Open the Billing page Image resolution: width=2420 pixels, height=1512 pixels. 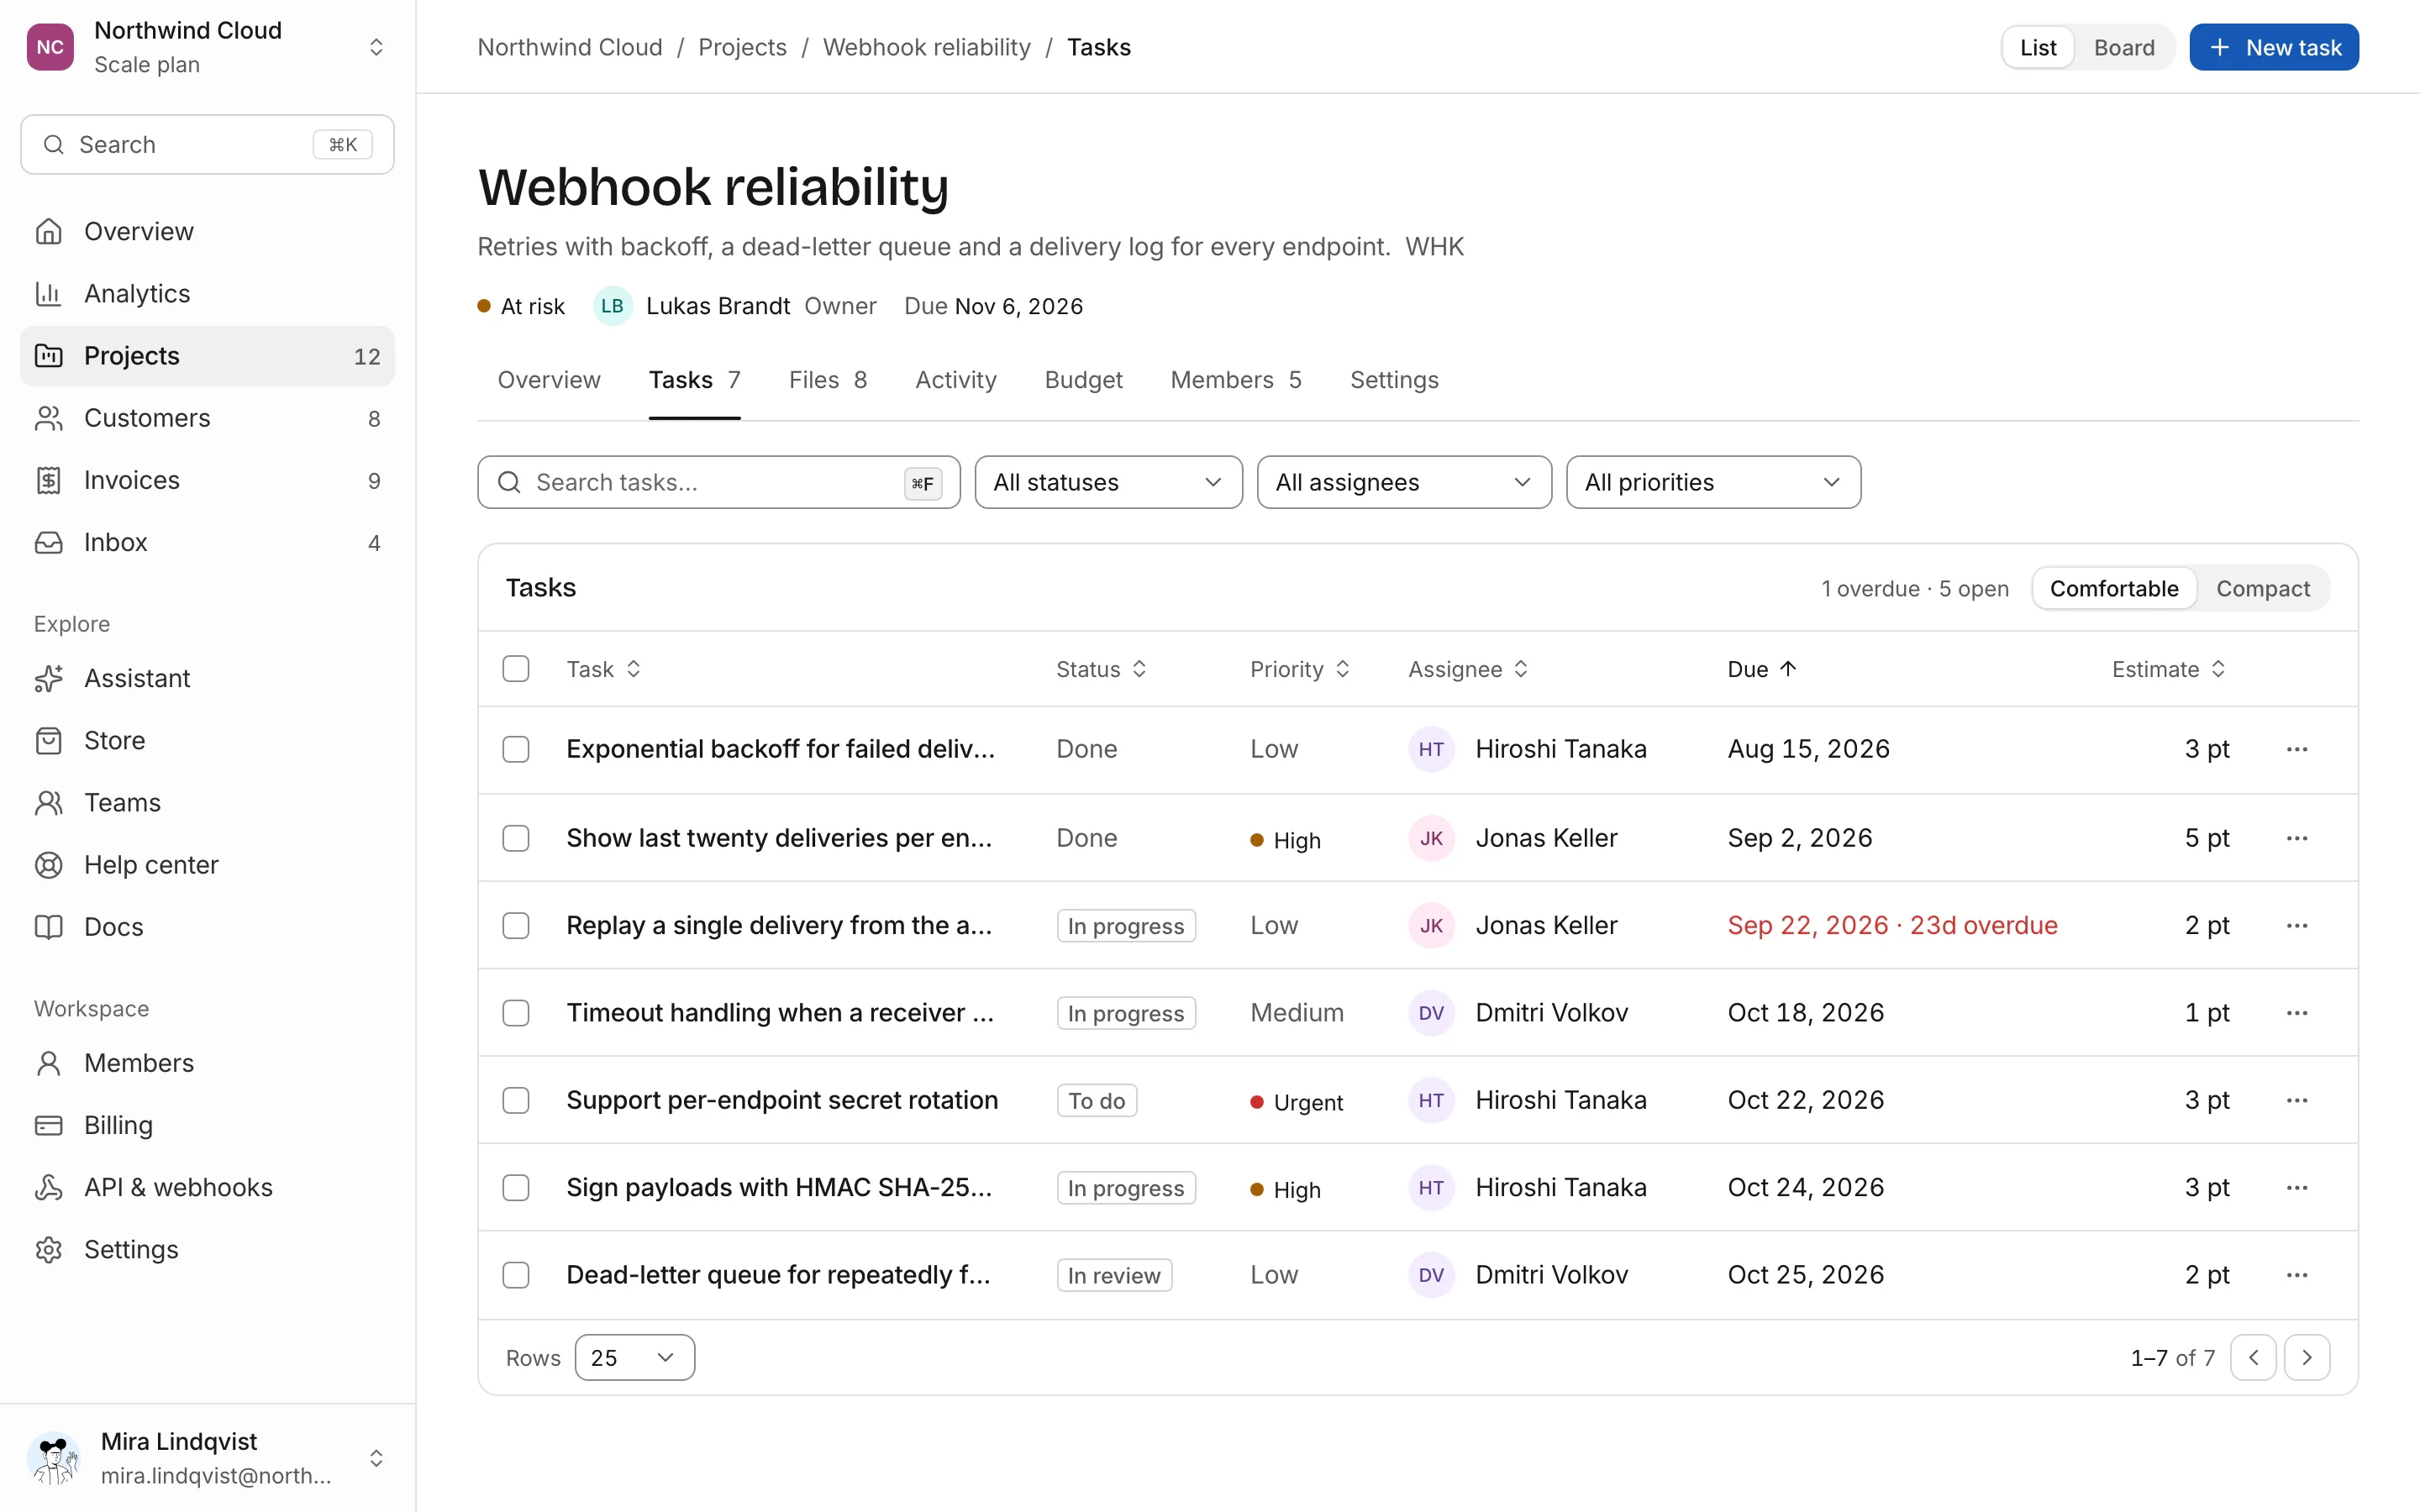tap(207, 1125)
